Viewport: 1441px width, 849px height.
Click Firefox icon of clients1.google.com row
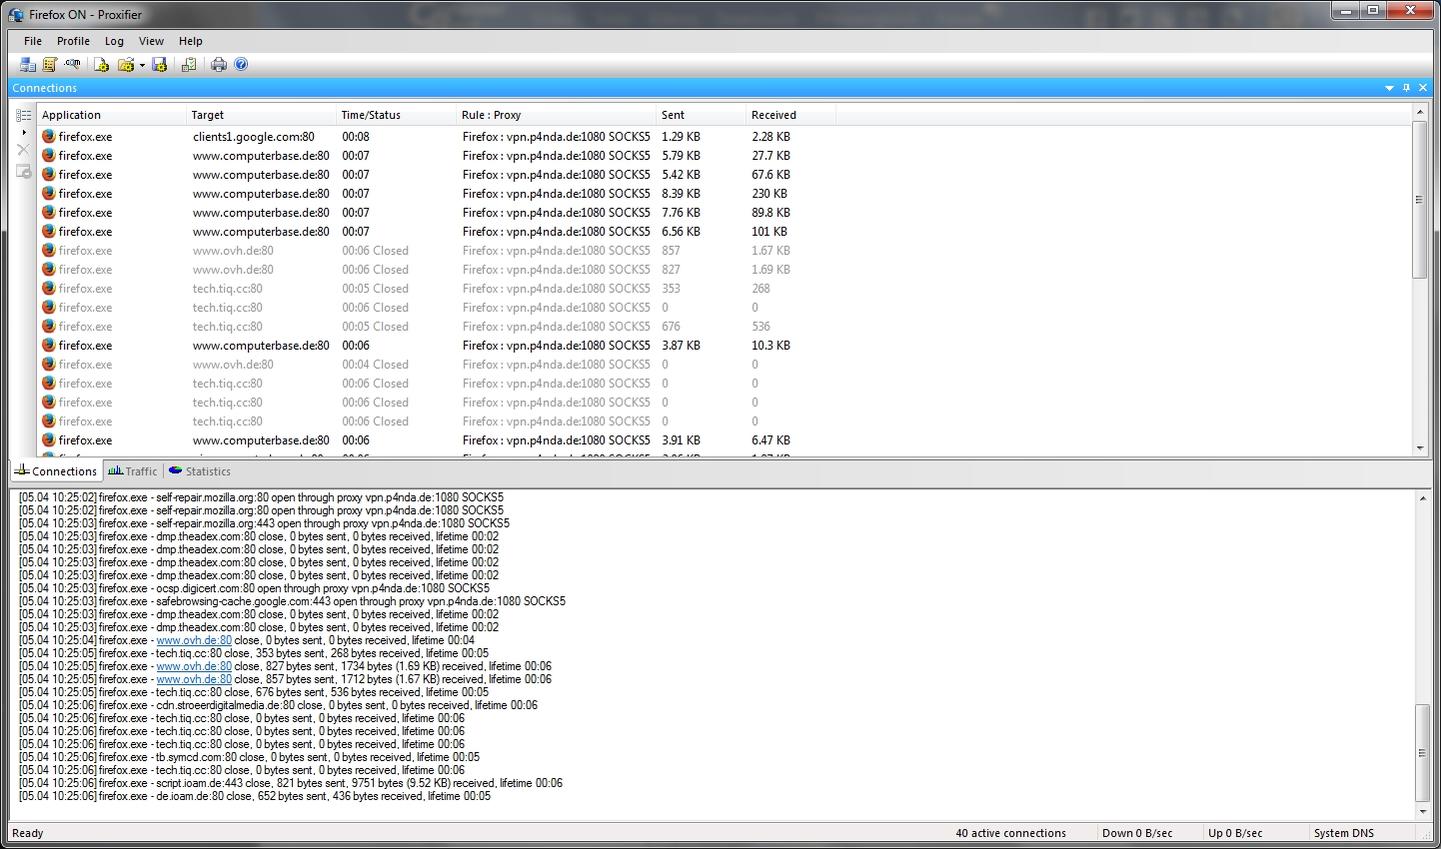[x=48, y=136]
